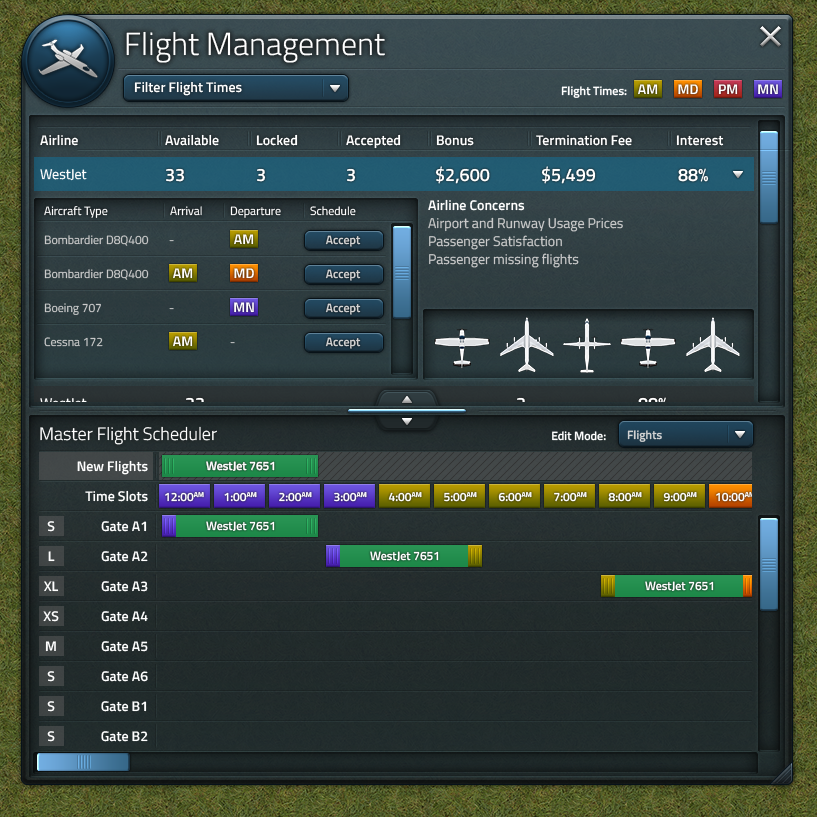Click the MD departure badge of second Bombardier

tap(244, 273)
